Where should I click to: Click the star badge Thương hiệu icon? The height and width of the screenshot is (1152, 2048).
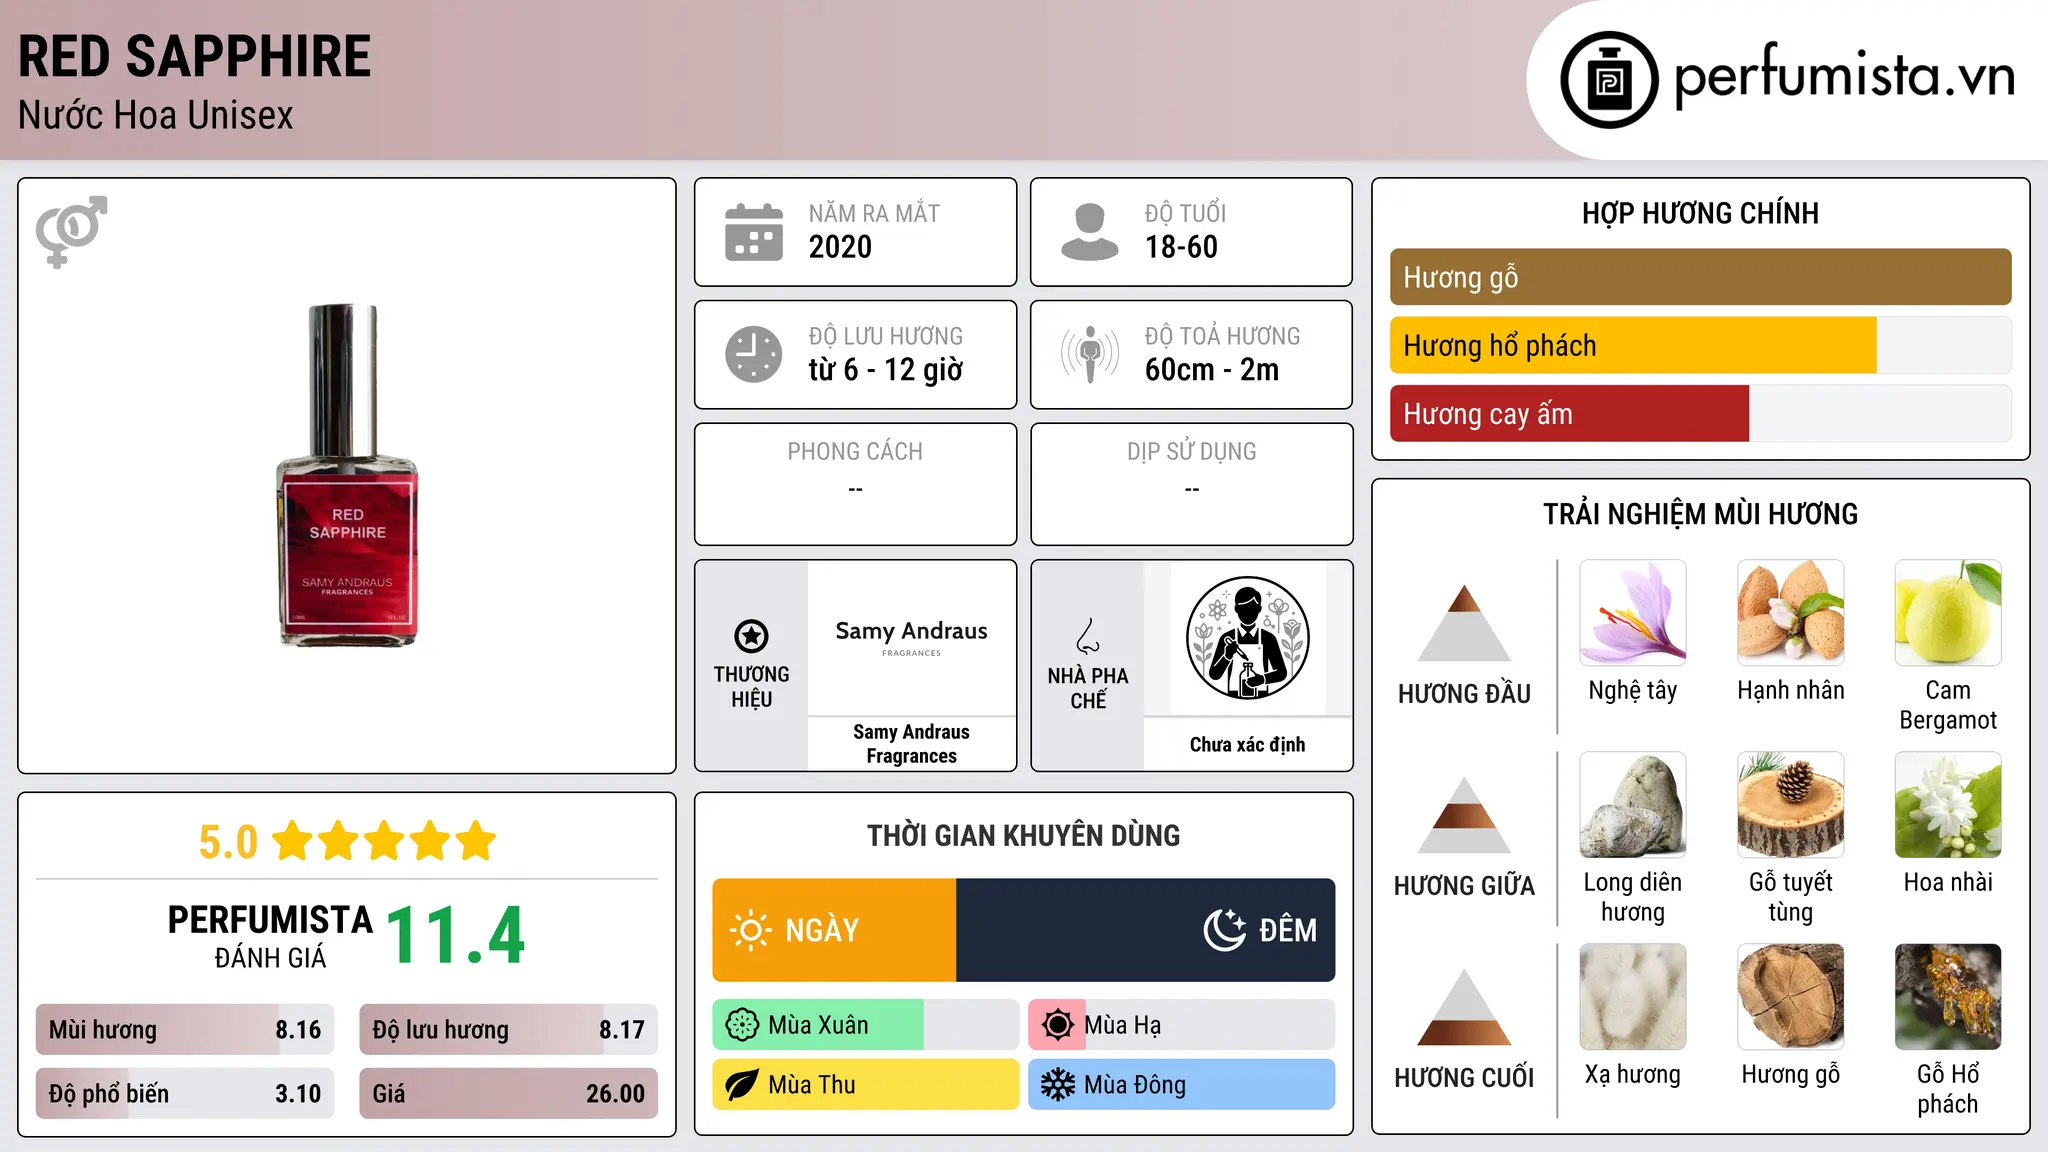click(751, 636)
